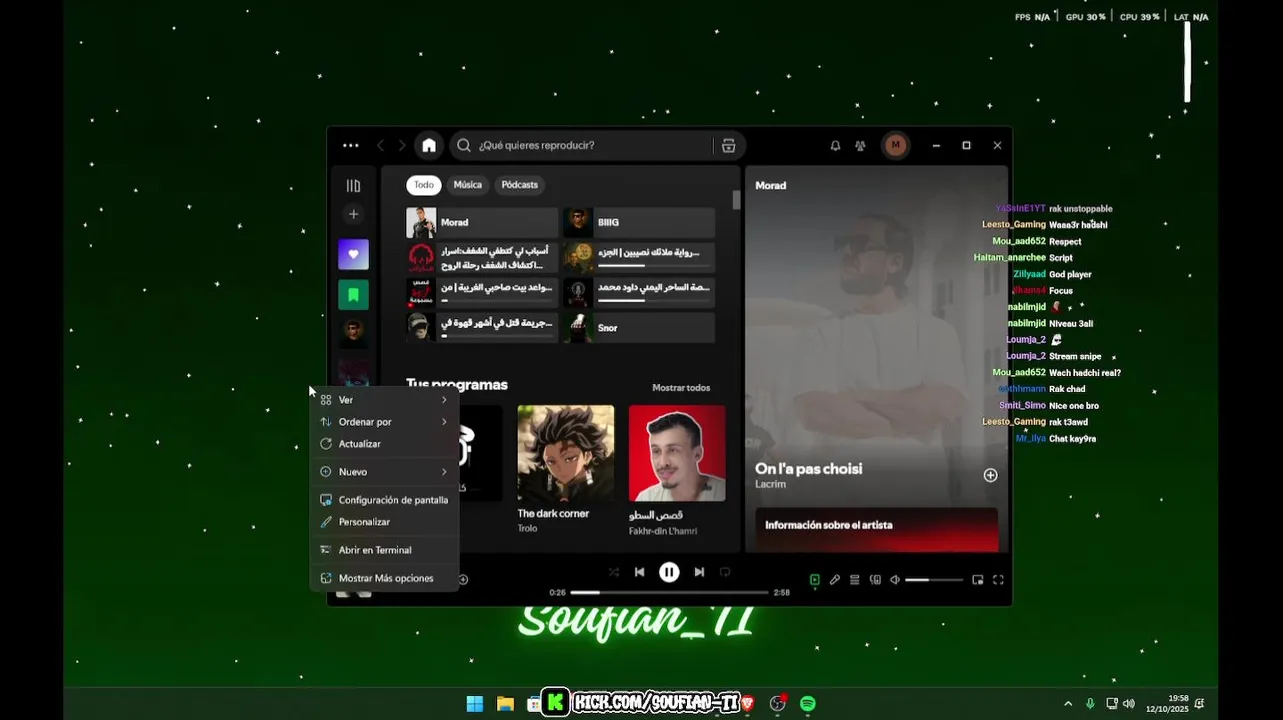Show hidden system tray icons
Viewport: 1283px width, 720px height.
tap(1068, 704)
